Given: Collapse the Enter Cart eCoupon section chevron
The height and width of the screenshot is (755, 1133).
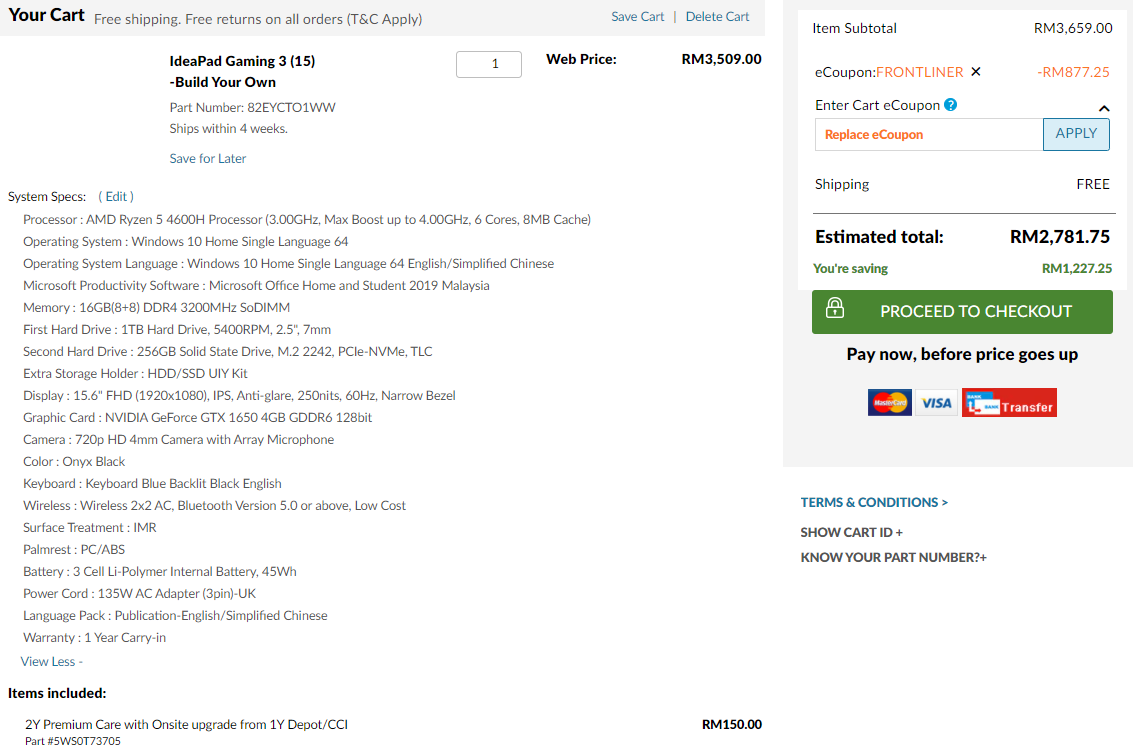Looking at the screenshot, I should [1104, 108].
